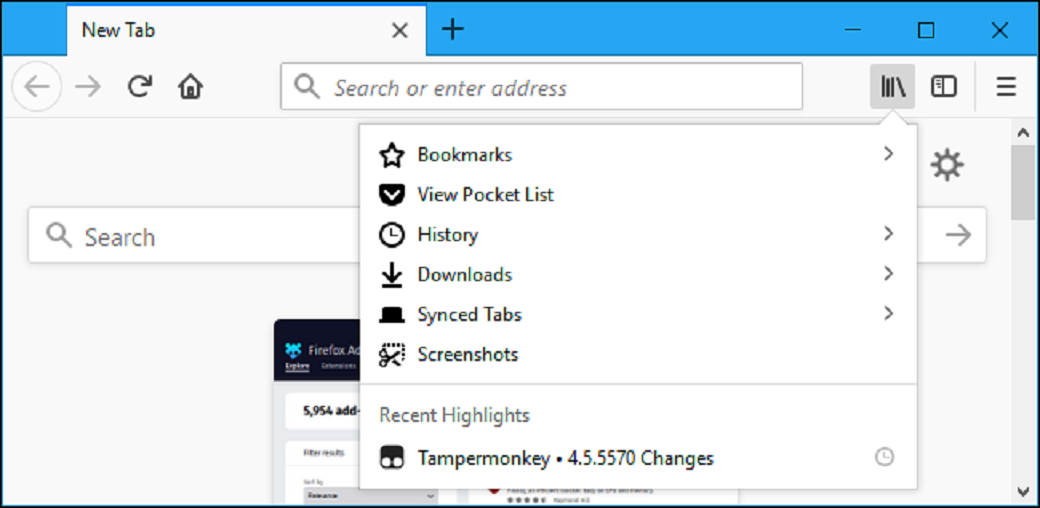Submit the new tab search arrow
This screenshot has height=508, width=1040.
958,235
